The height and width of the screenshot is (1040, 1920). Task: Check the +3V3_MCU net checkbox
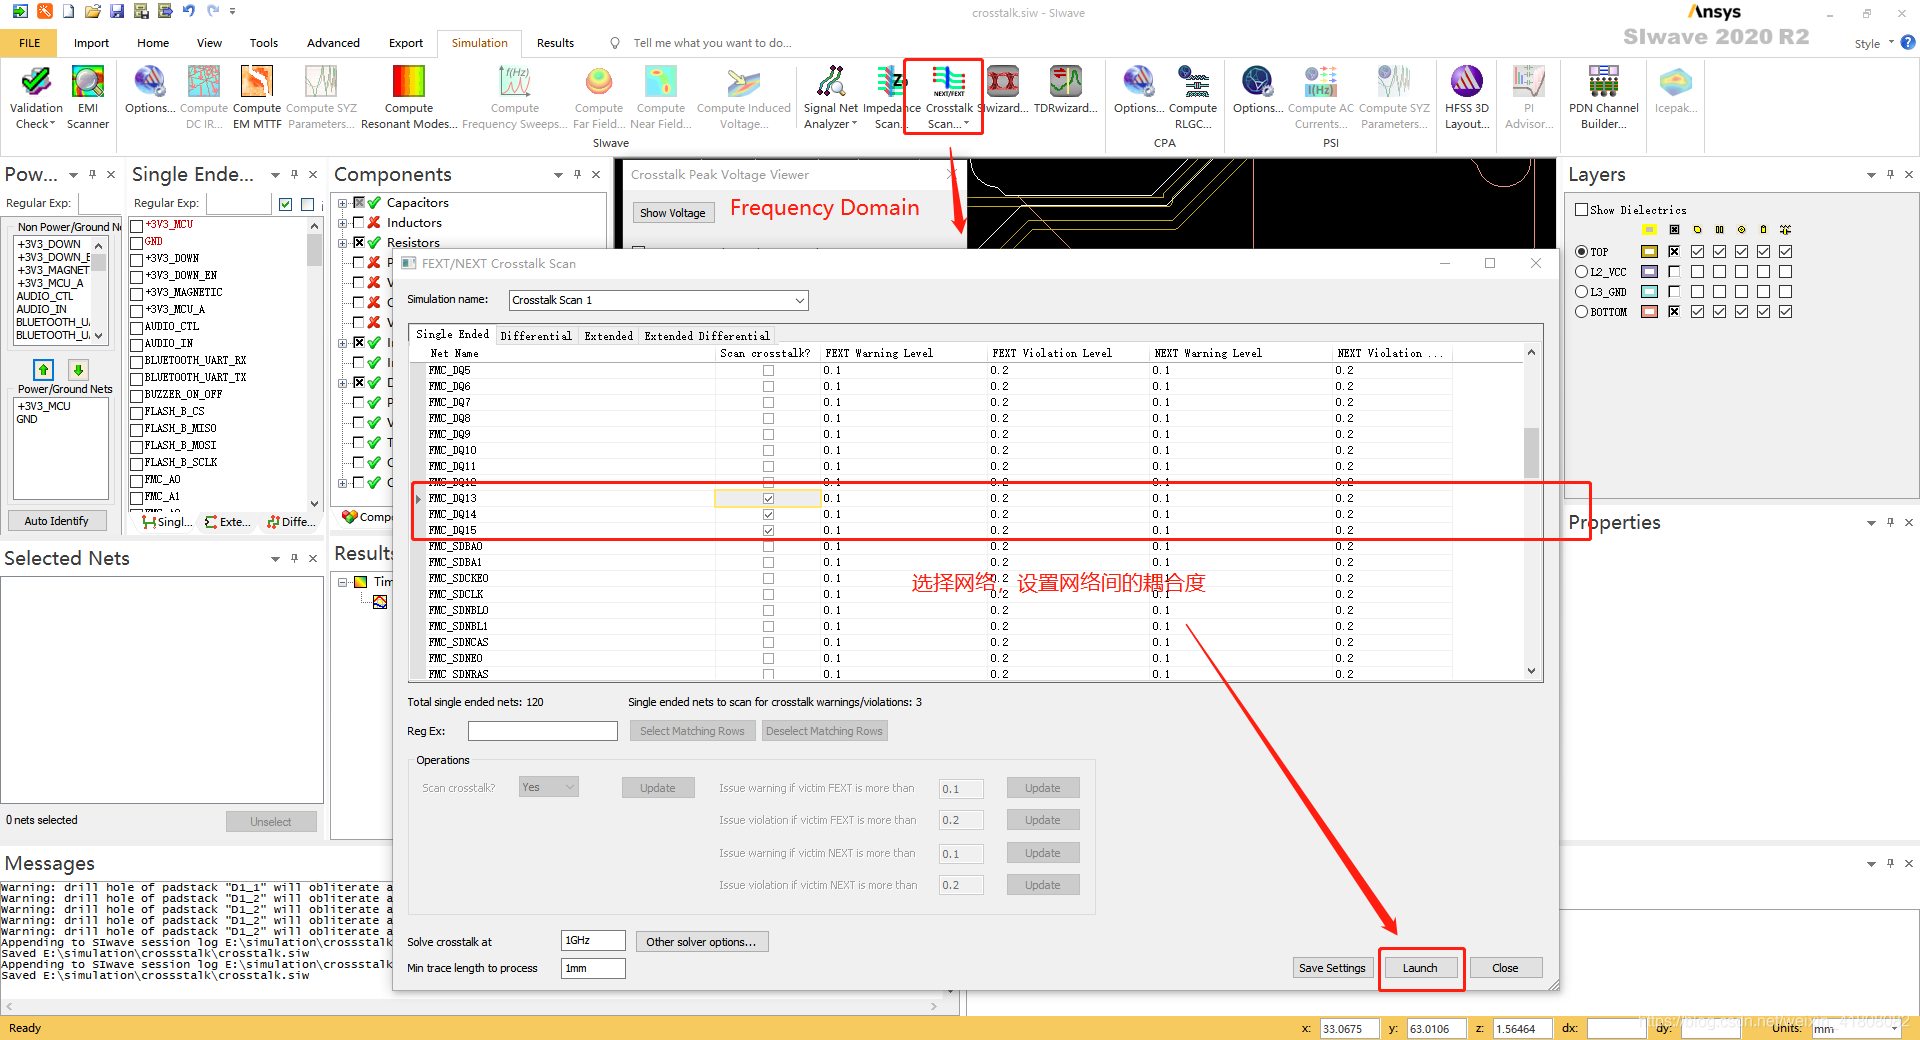point(137,225)
